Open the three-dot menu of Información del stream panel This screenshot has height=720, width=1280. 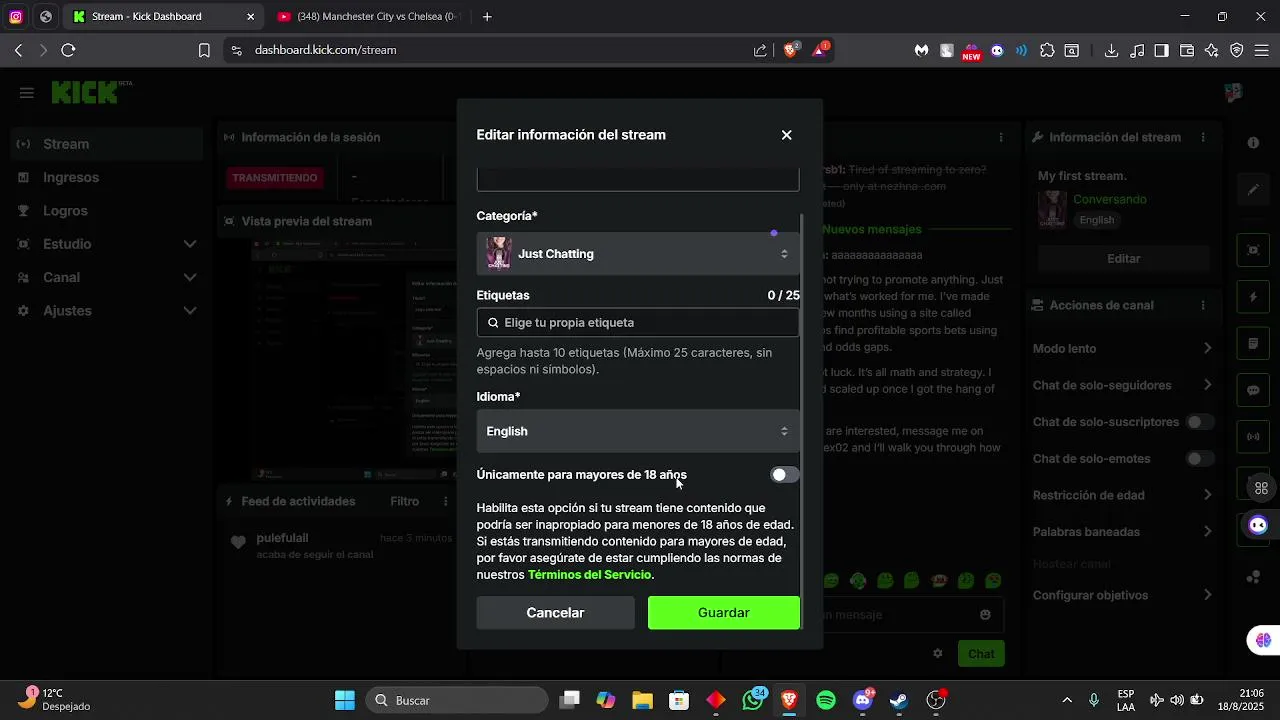click(x=1203, y=137)
